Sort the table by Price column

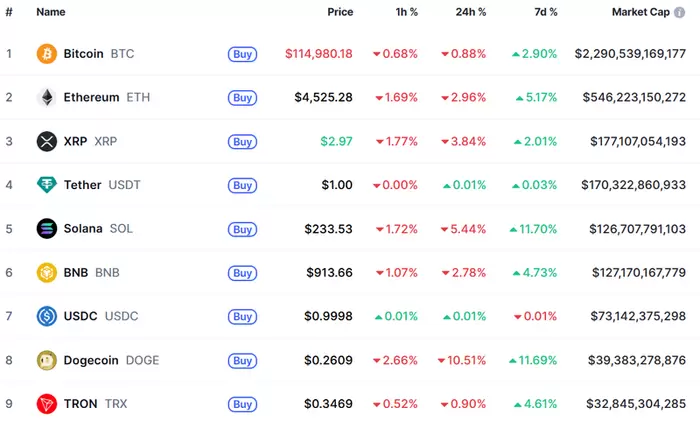[340, 12]
